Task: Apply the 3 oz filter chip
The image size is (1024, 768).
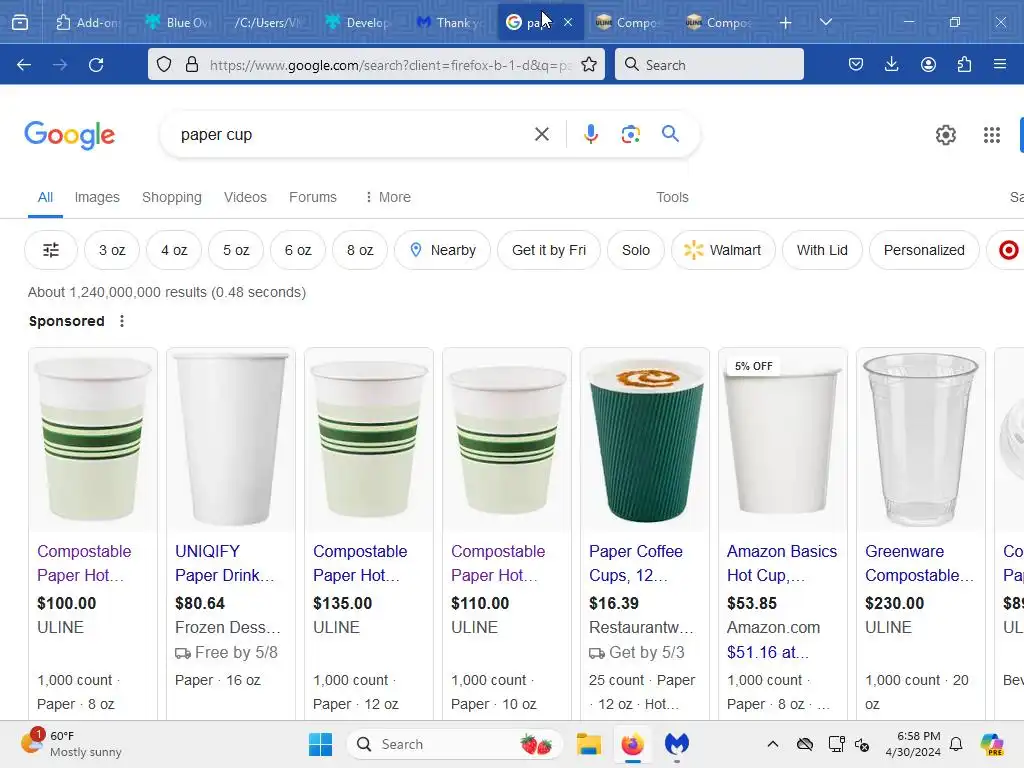Action: (112, 250)
